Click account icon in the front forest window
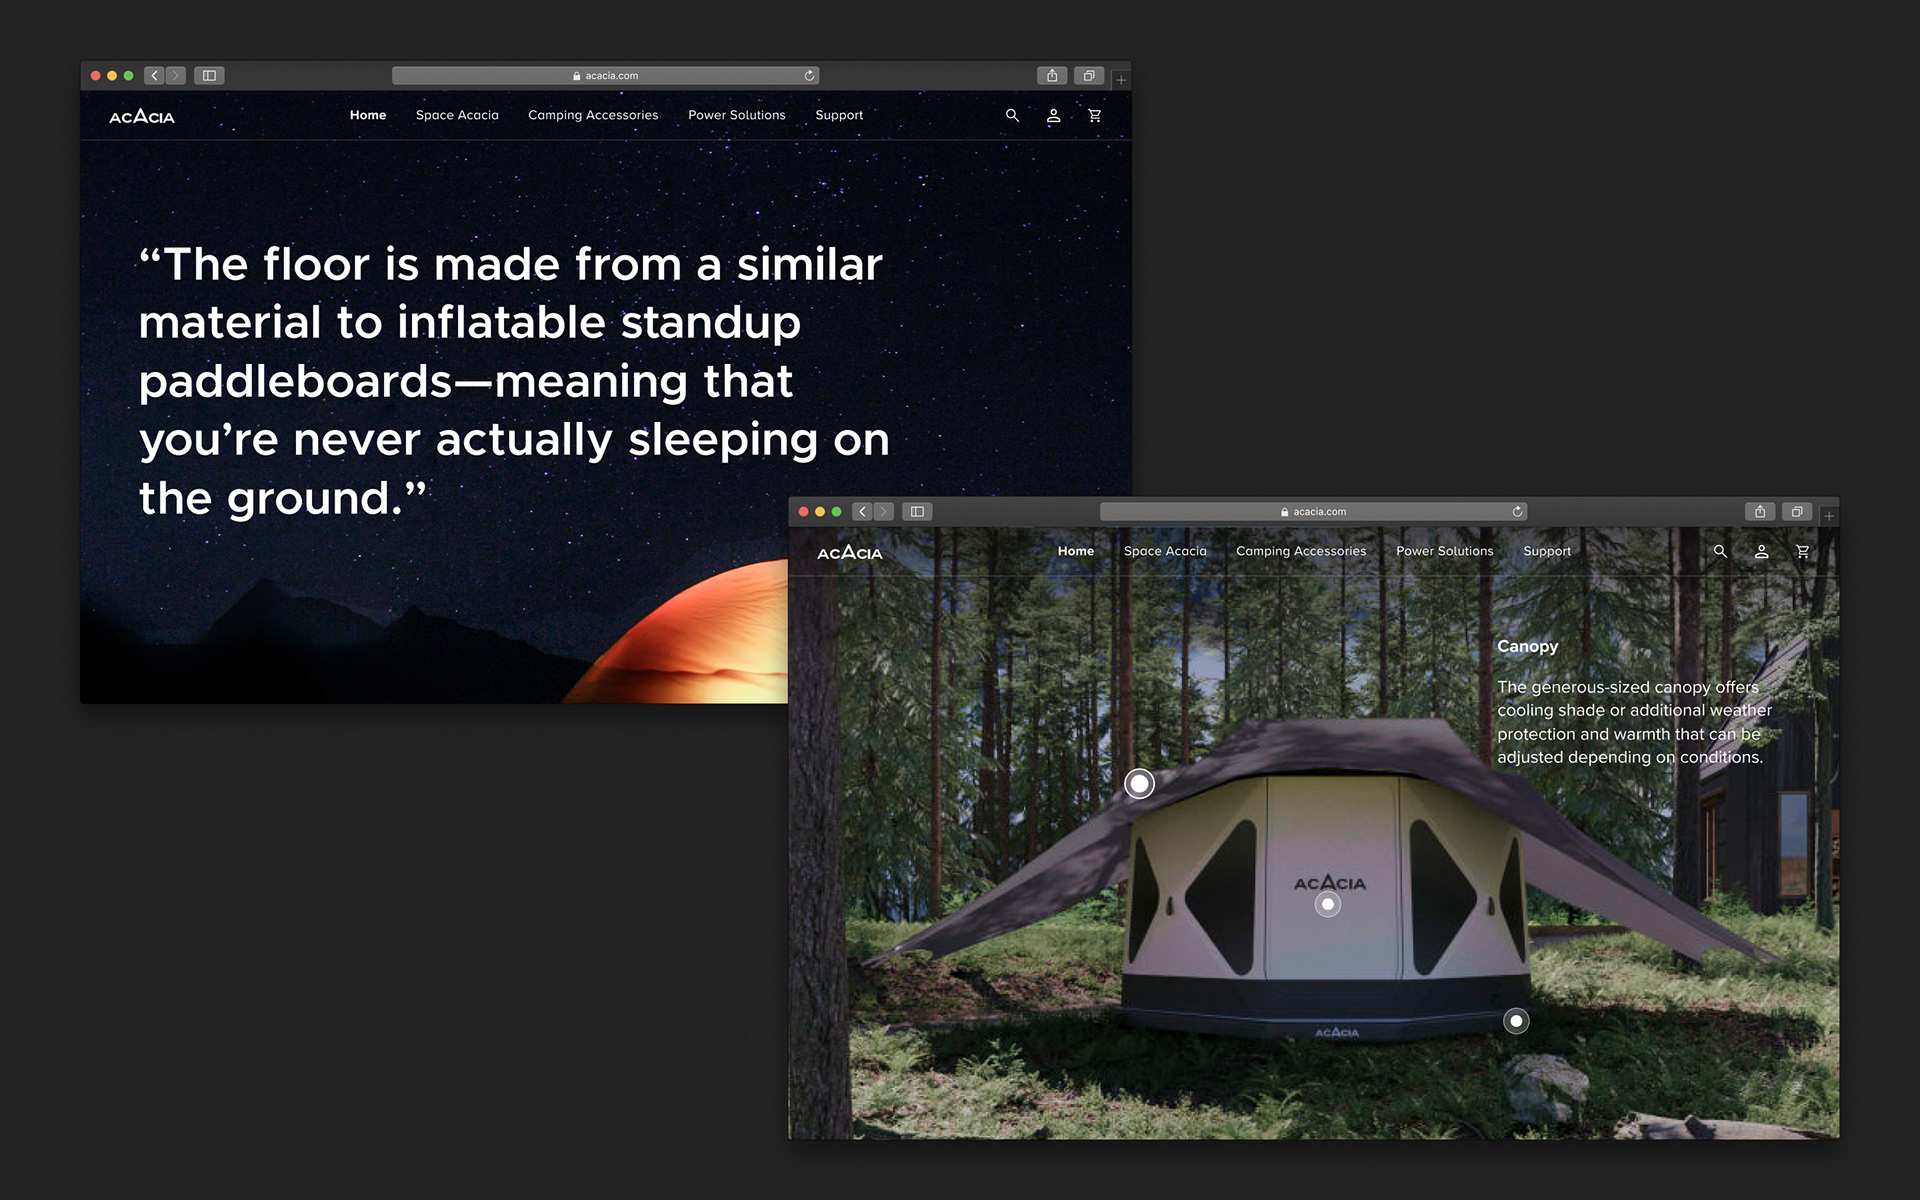This screenshot has width=1920, height=1200. tap(1761, 552)
